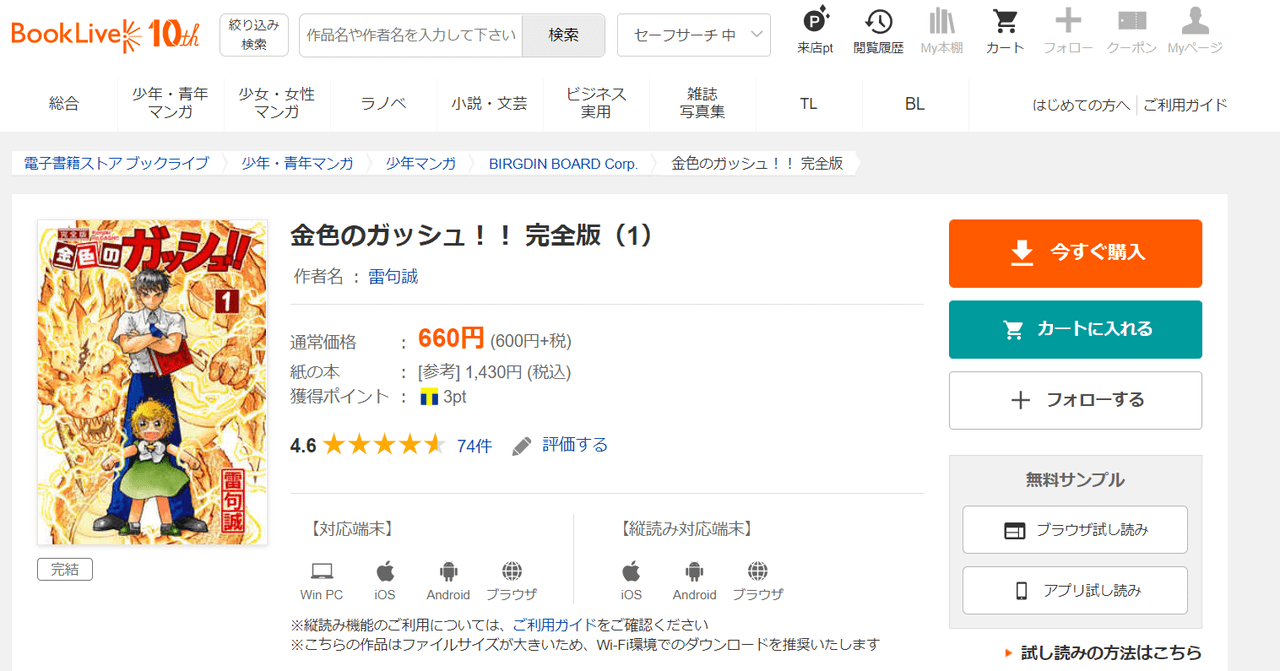Open the 来店pt points icon

coord(815,22)
